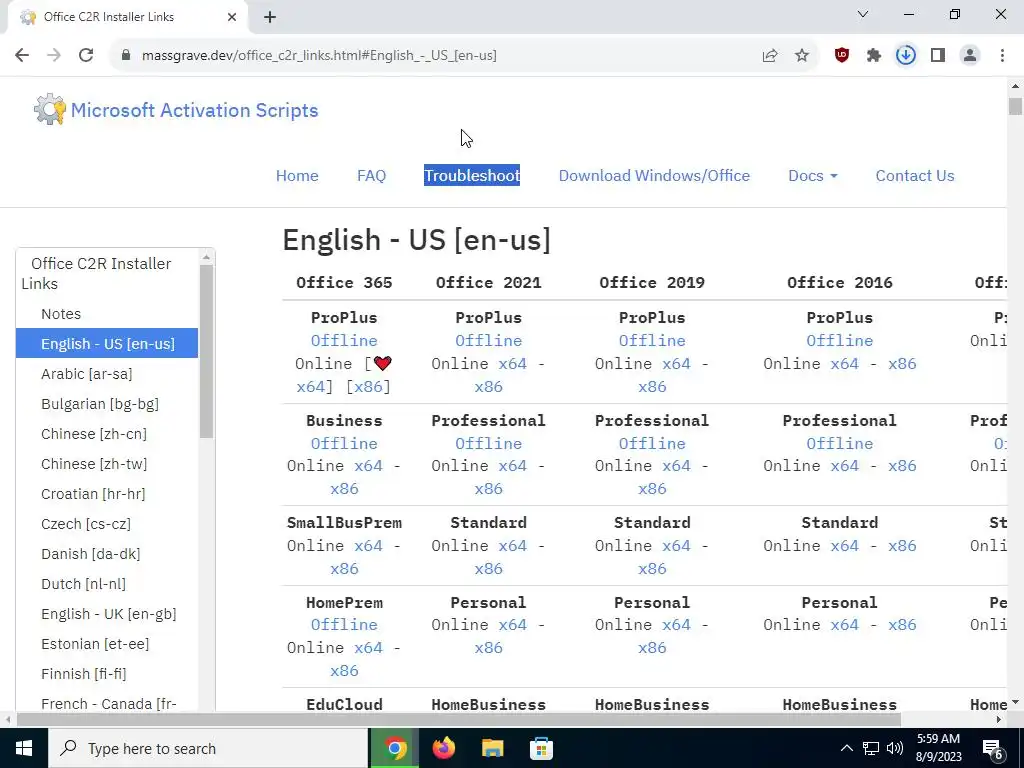Click x86 under Office 2016 Standard
This screenshot has width=1024, height=768.
[902, 545]
